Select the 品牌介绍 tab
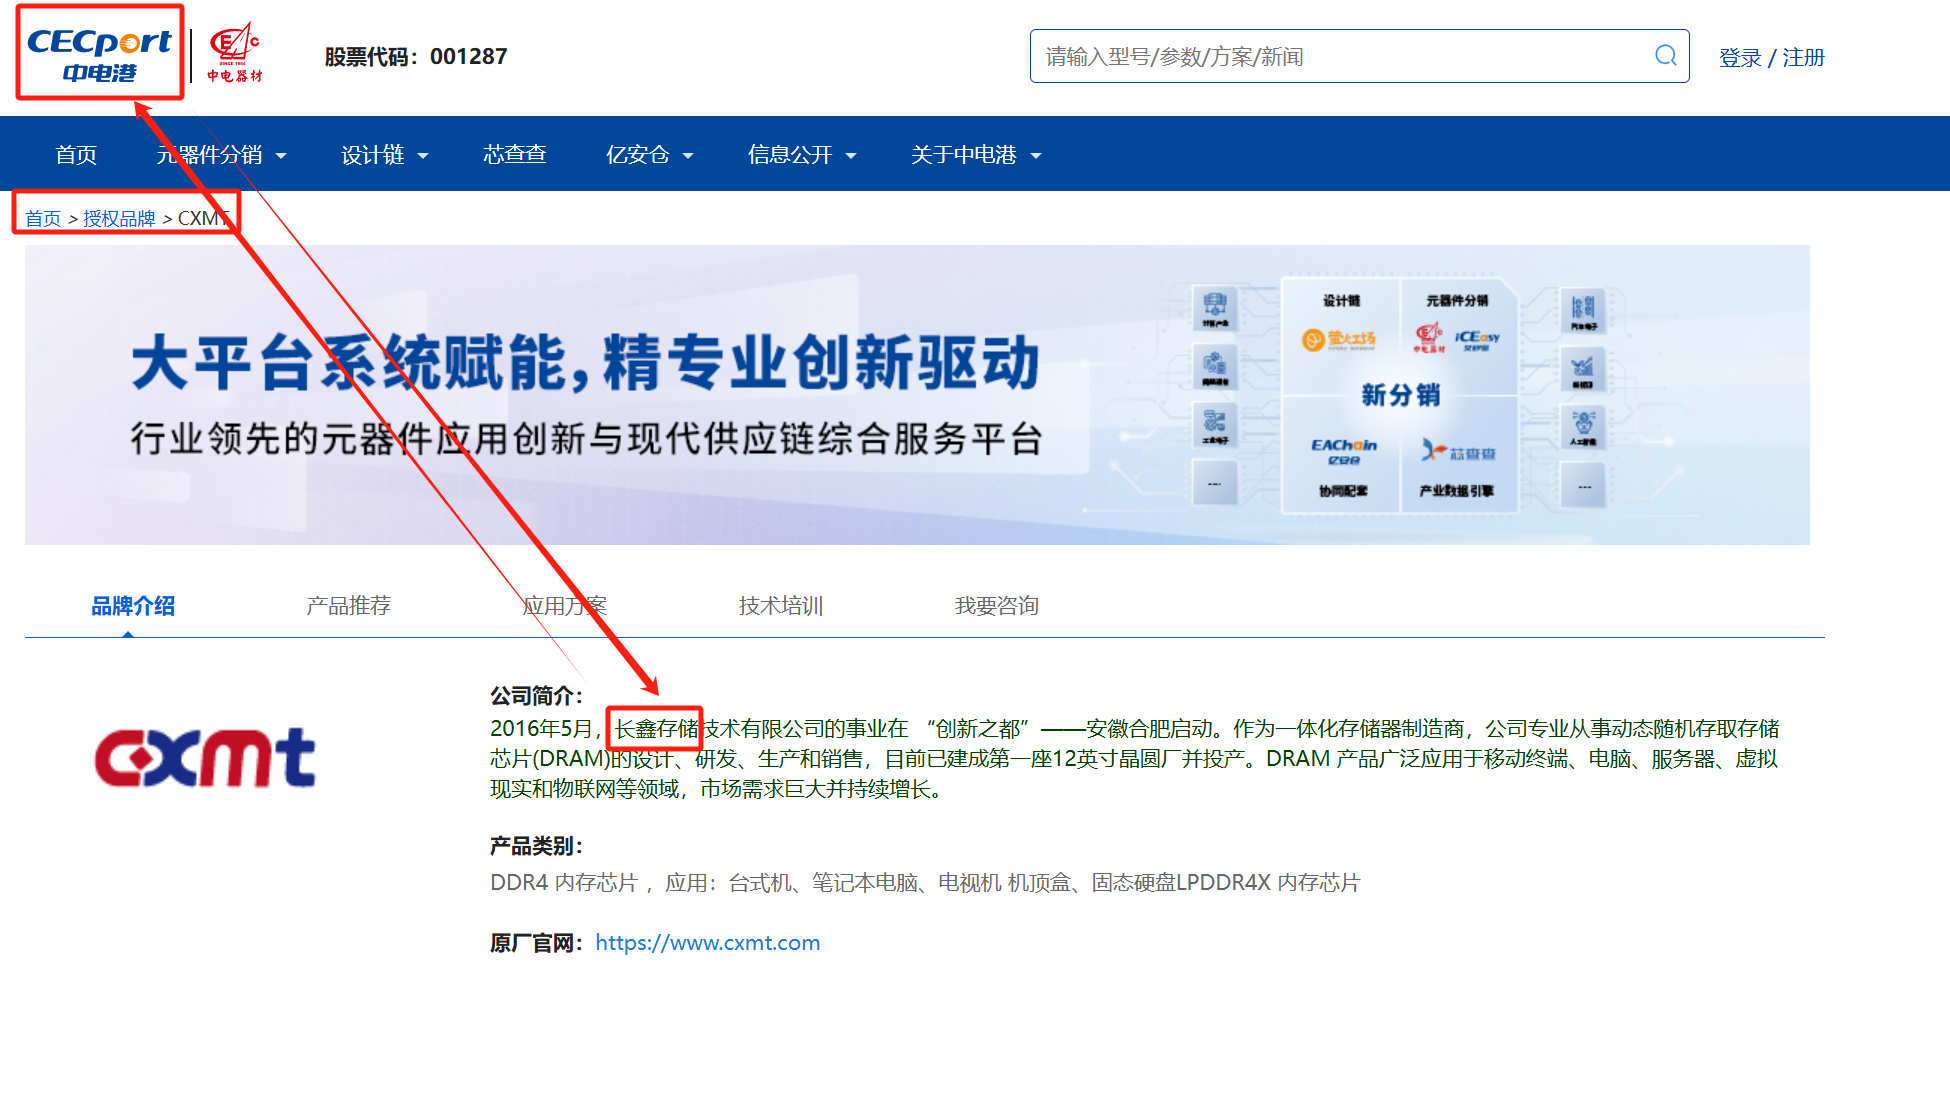1950x1096 pixels. tap(133, 605)
